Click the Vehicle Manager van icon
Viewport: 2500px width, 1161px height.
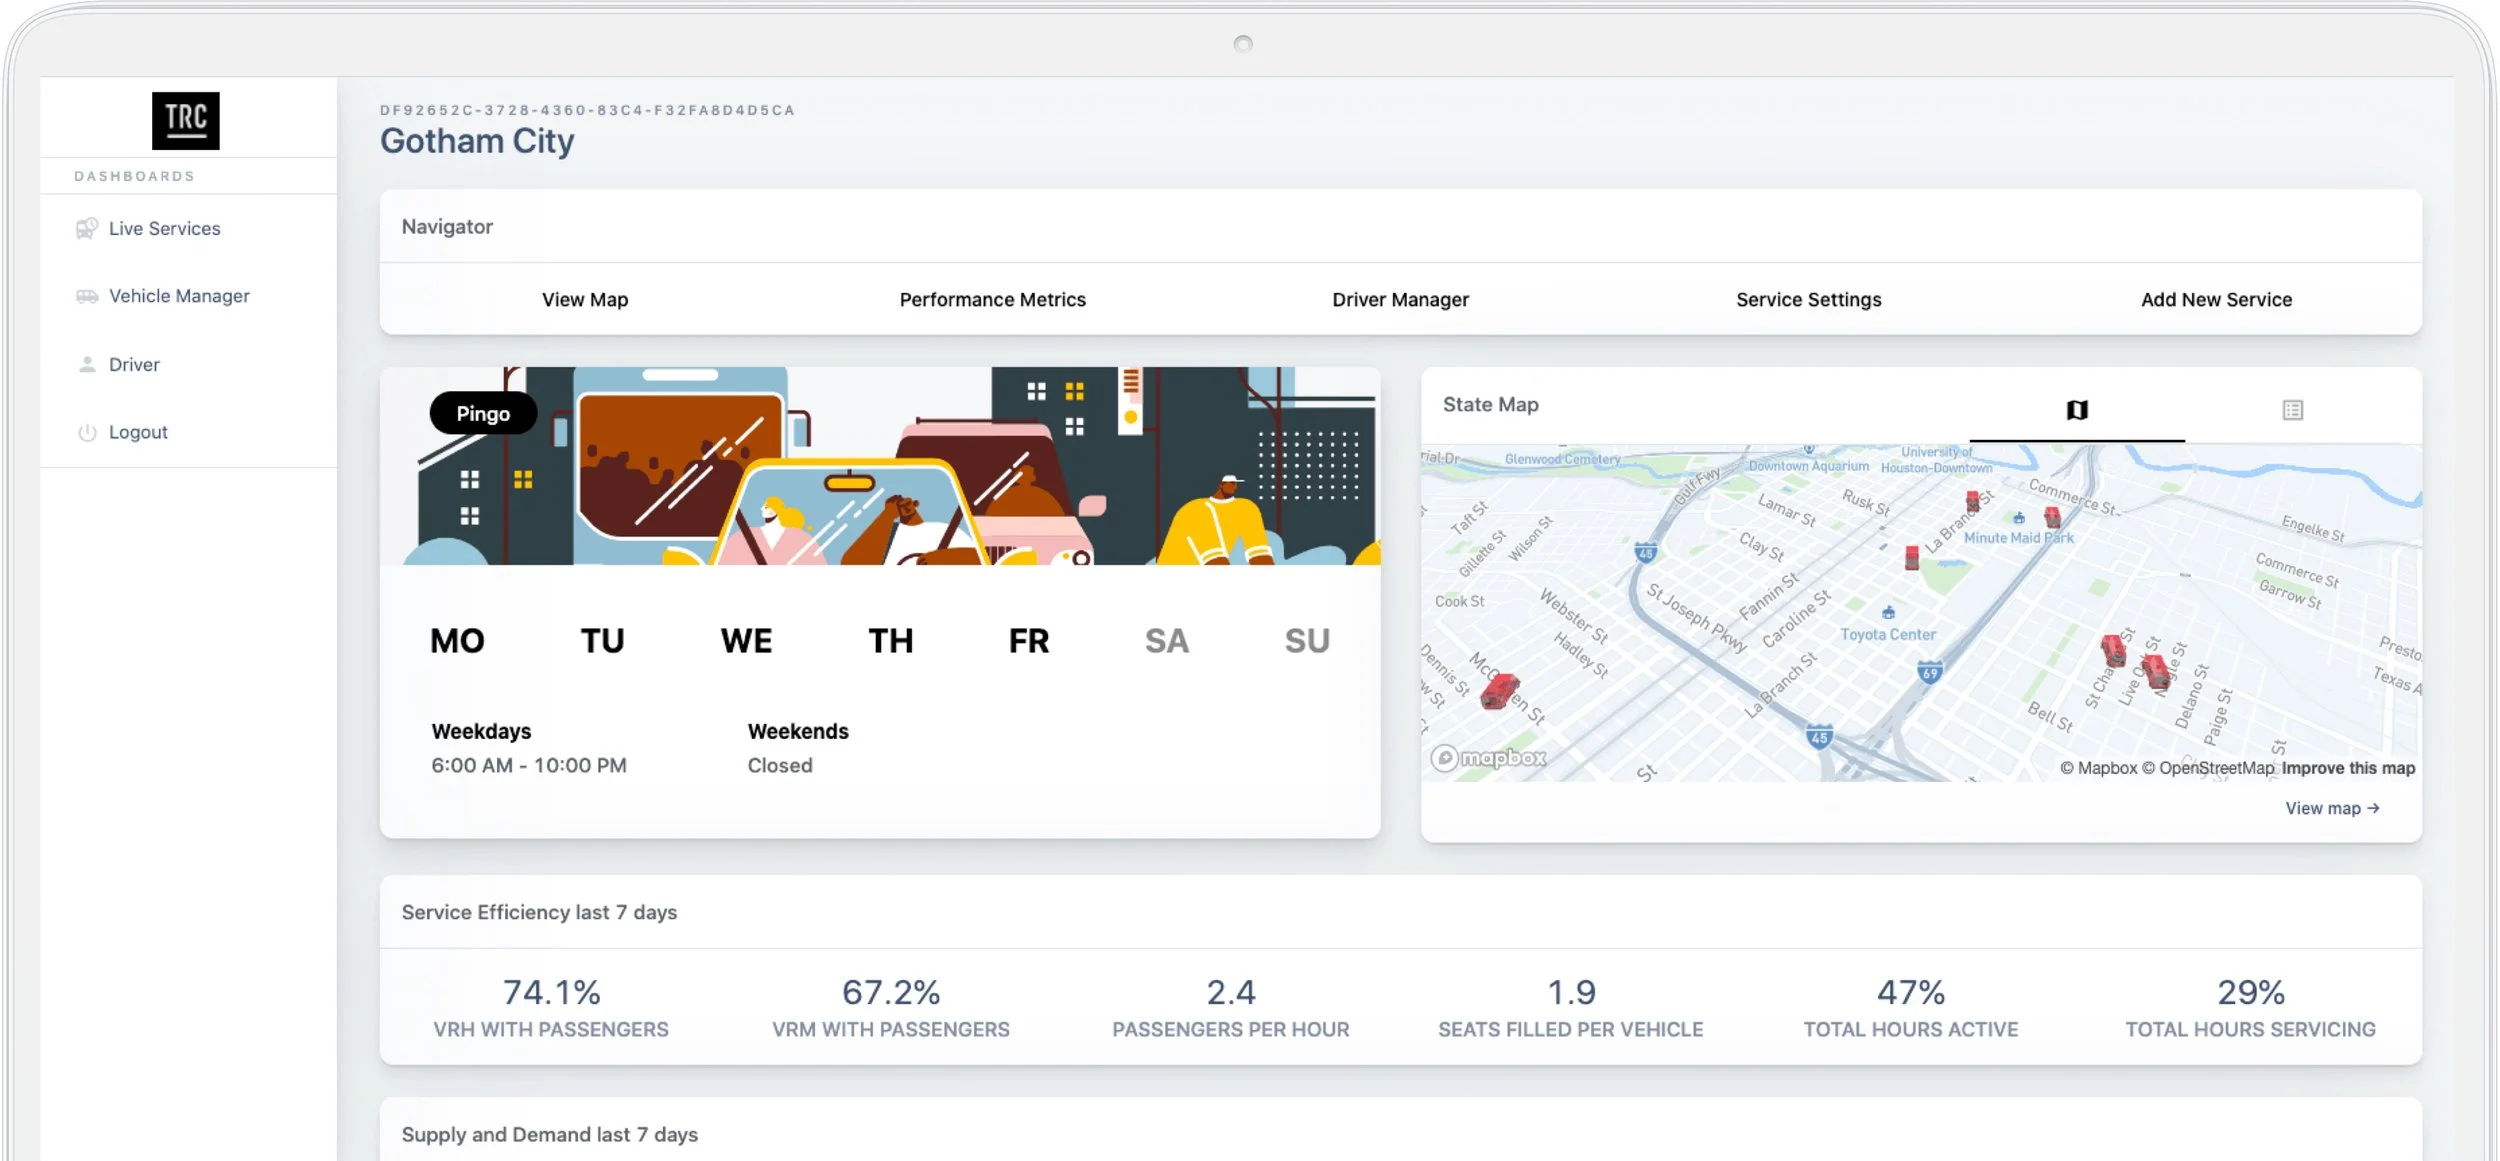point(87,296)
